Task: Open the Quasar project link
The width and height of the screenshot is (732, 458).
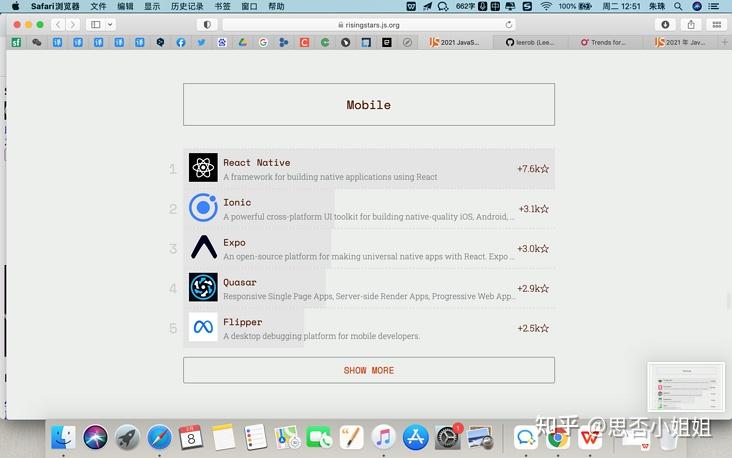Action: click(x=239, y=282)
